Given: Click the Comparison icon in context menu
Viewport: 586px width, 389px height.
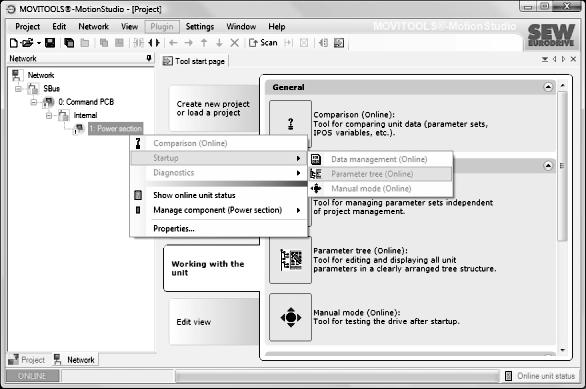Looking at the screenshot, I should (x=138, y=143).
